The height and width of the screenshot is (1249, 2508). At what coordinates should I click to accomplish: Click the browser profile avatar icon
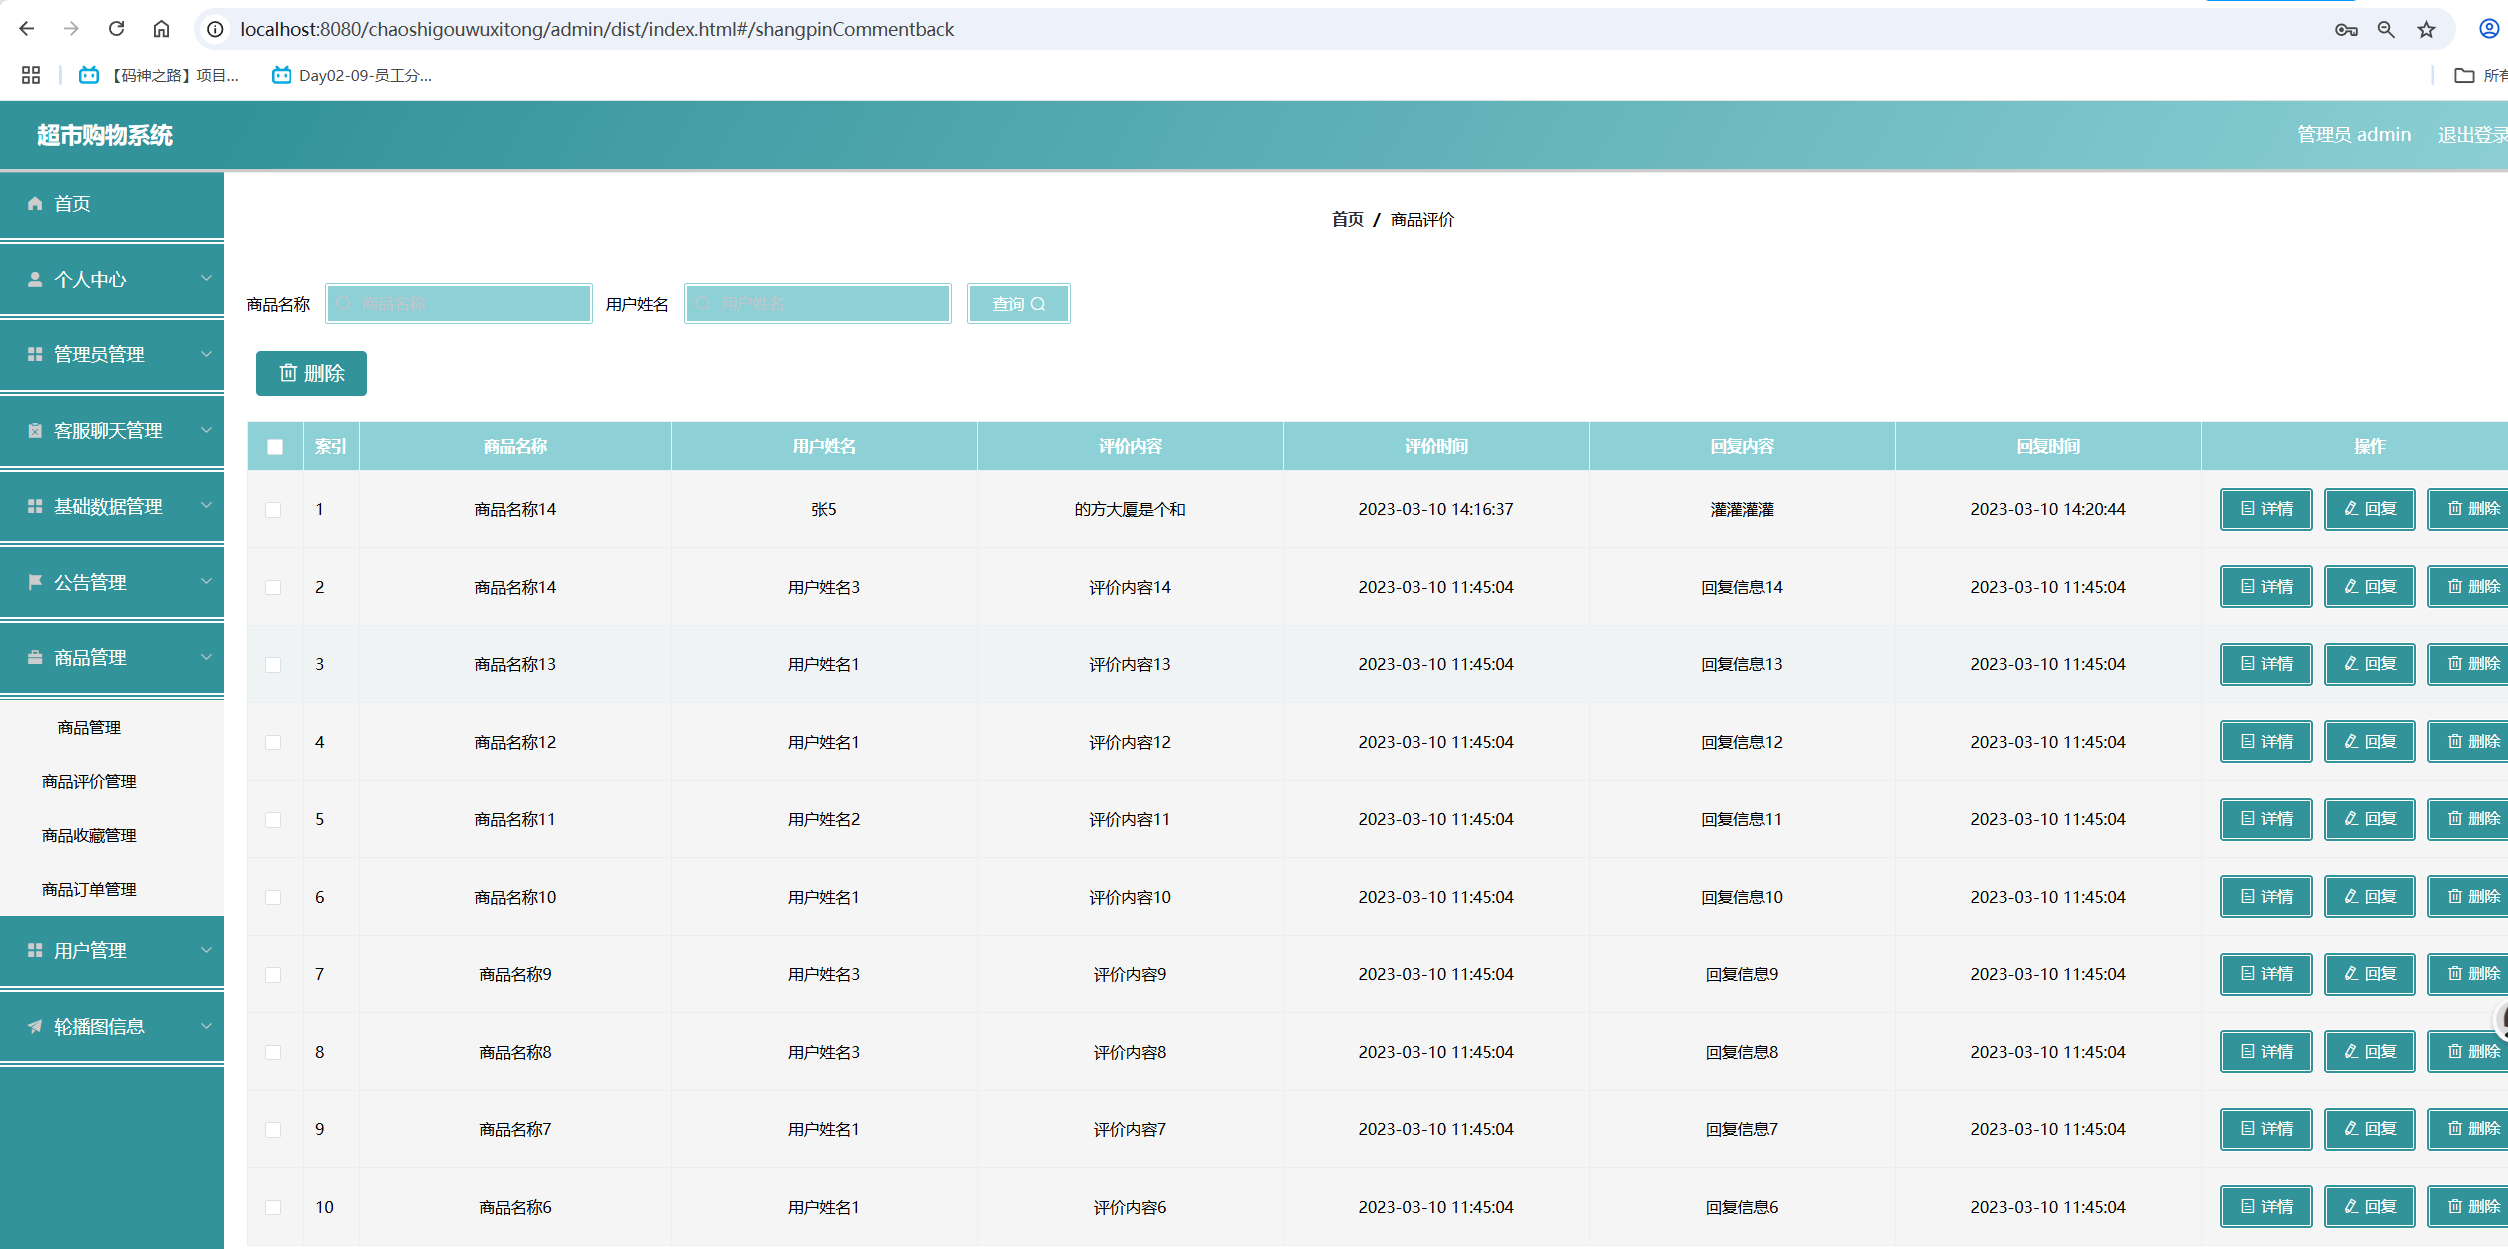point(2488,29)
